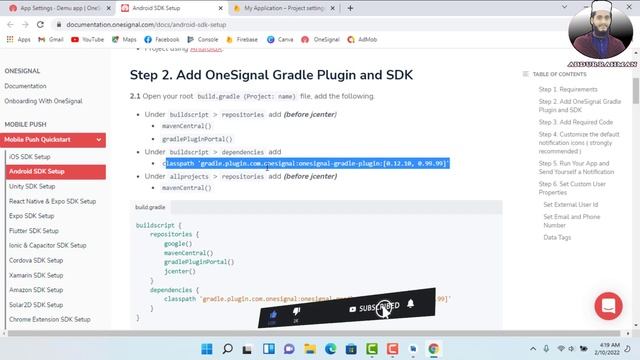
Task: Open the Apps bookmark grid icon
Action: 10,39
